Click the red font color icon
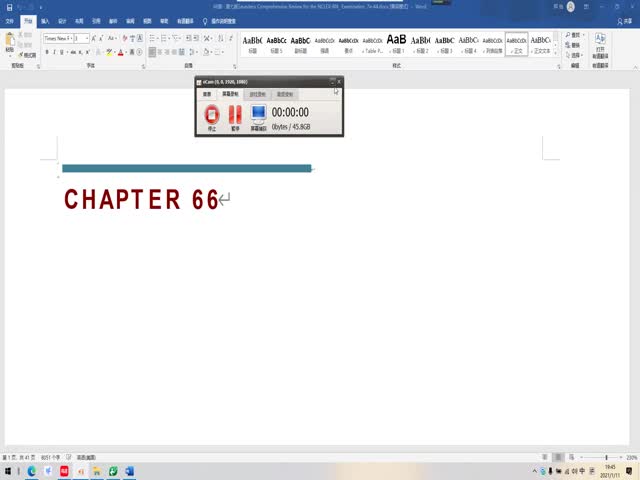Viewport: 640px width, 480px height. (x=120, y=51)
